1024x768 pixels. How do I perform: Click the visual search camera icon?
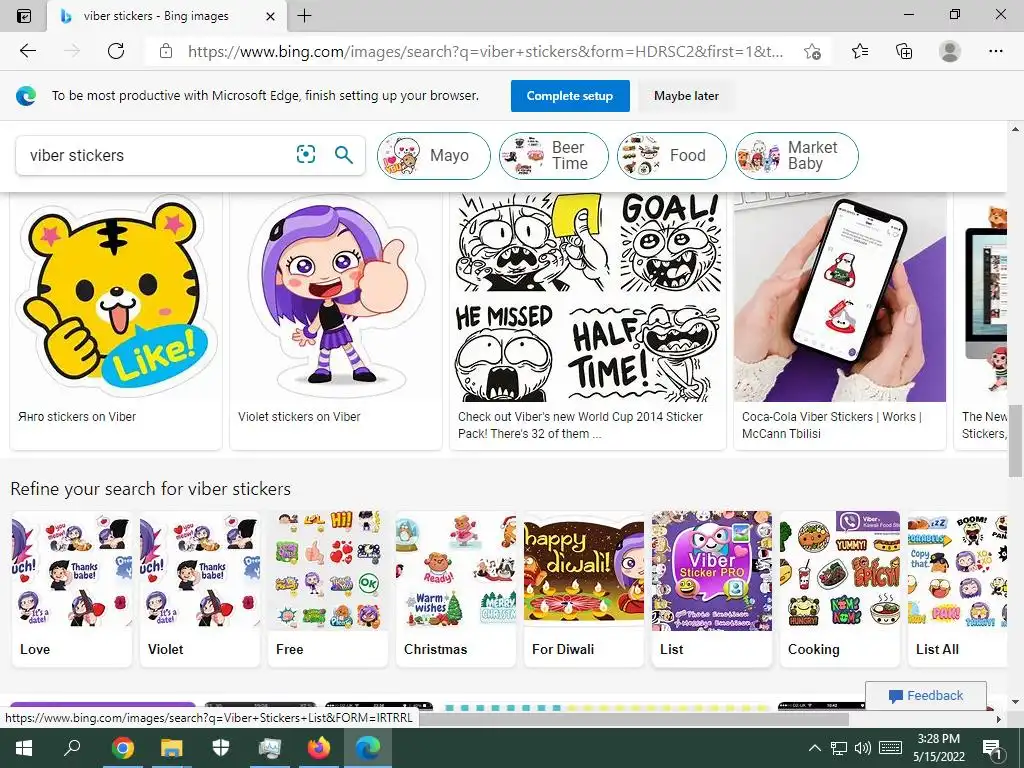tap(306, 154)
